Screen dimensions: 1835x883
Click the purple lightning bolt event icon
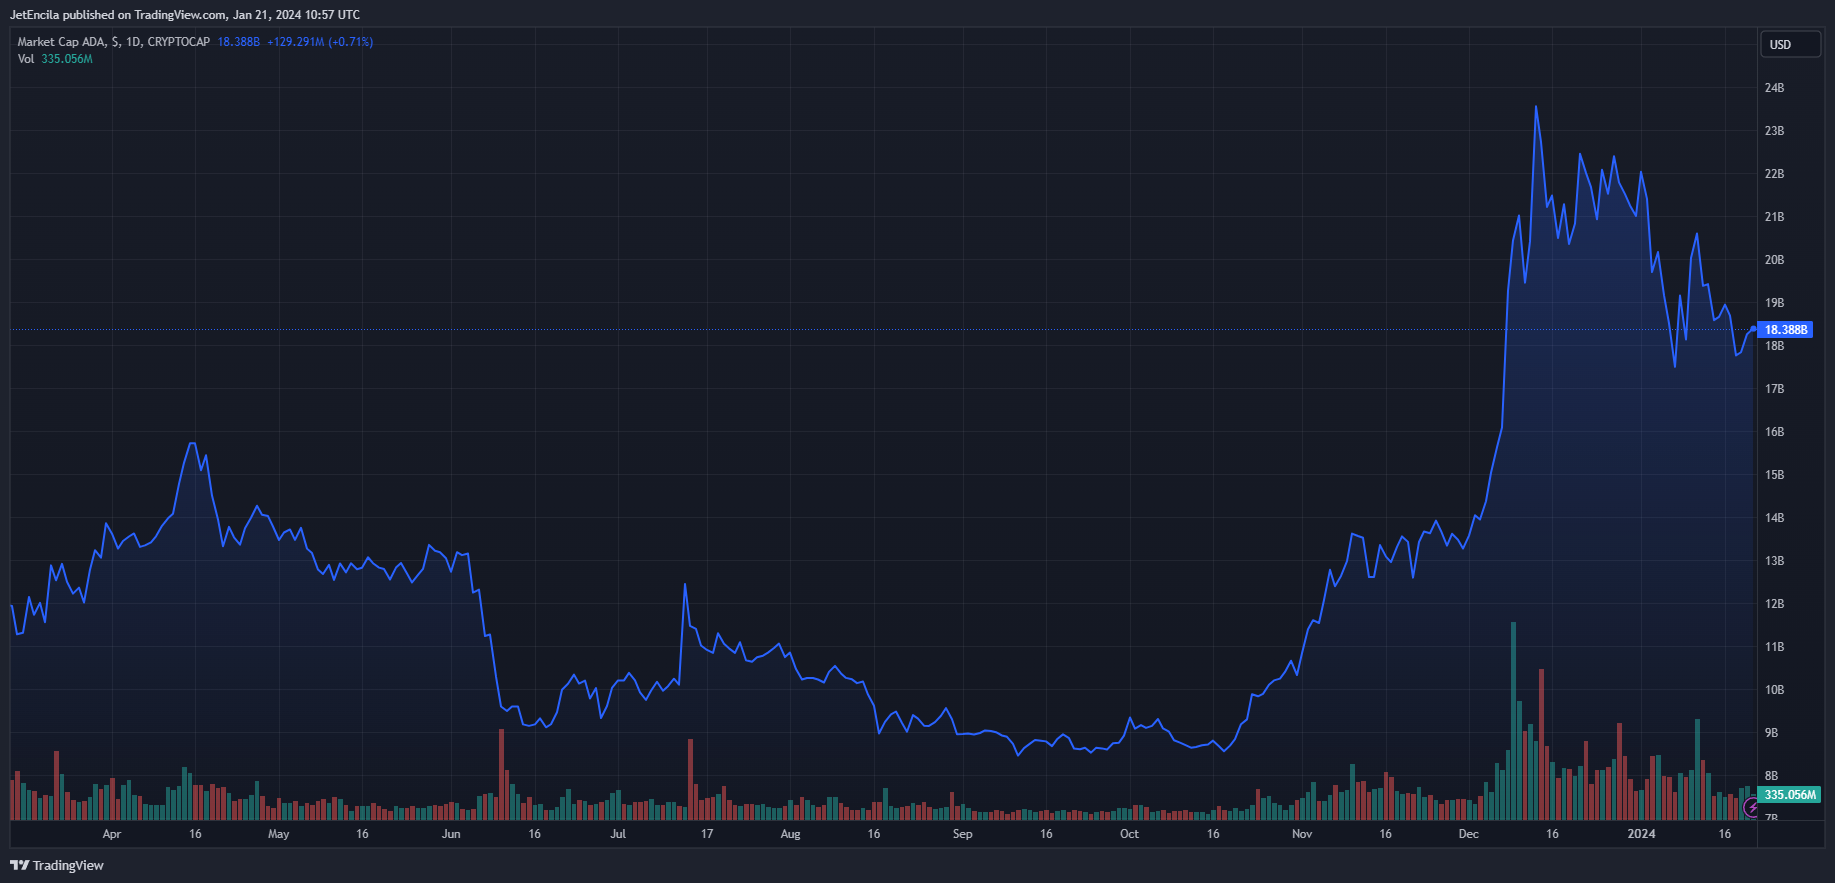[x=1750, y=807]
